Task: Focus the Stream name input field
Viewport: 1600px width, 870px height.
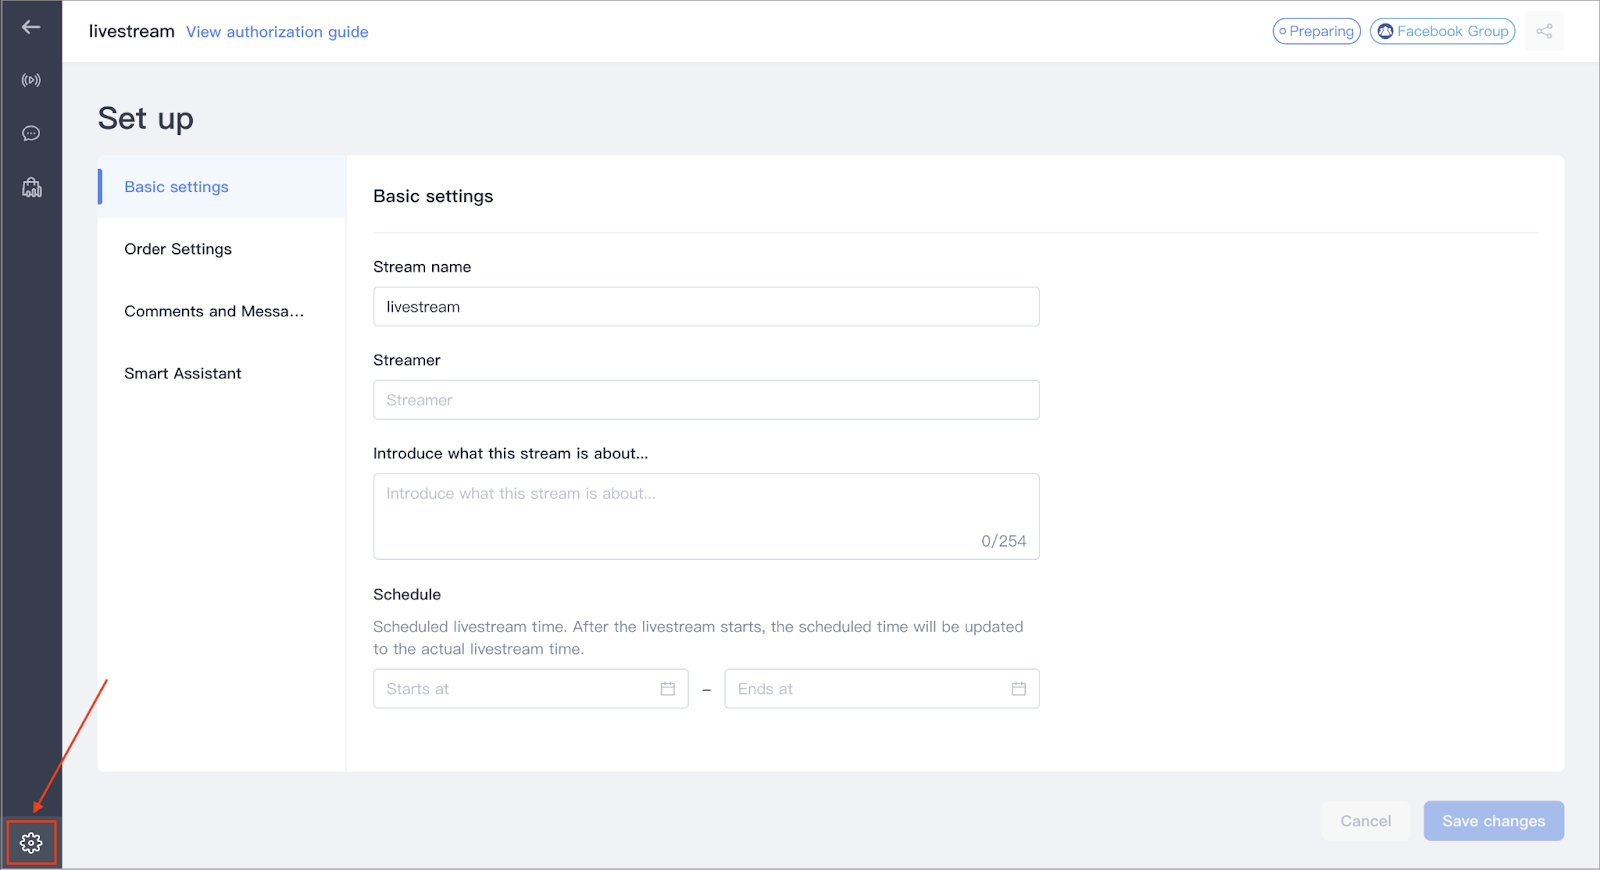Action: coord(706,307)
